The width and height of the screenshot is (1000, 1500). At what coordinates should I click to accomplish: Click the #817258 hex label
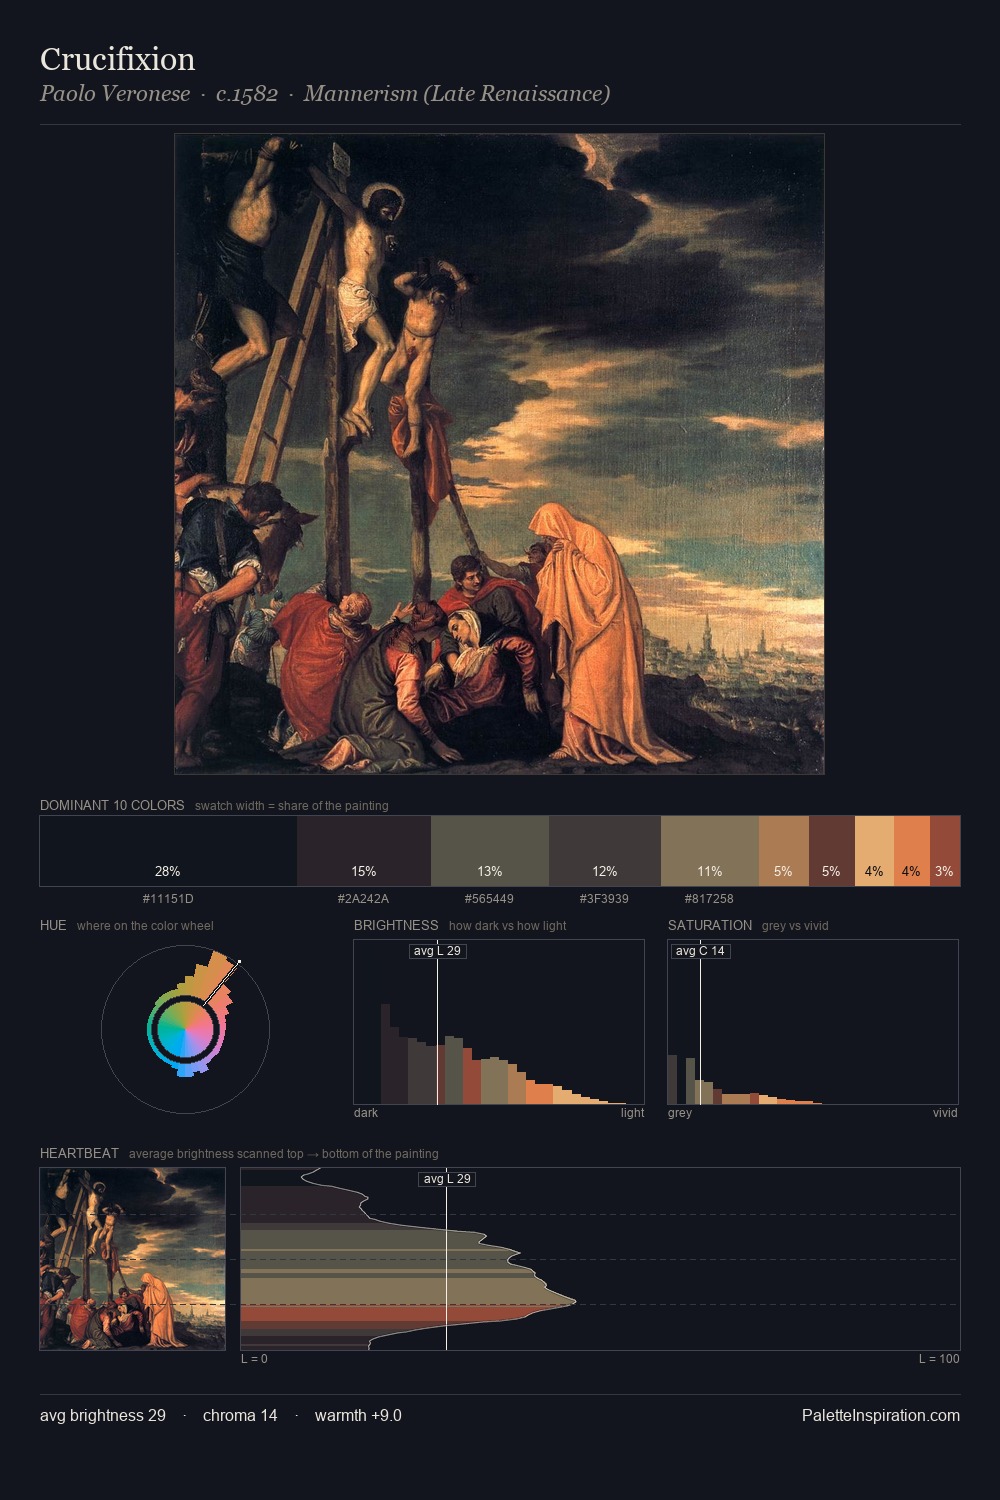[709, 899]
